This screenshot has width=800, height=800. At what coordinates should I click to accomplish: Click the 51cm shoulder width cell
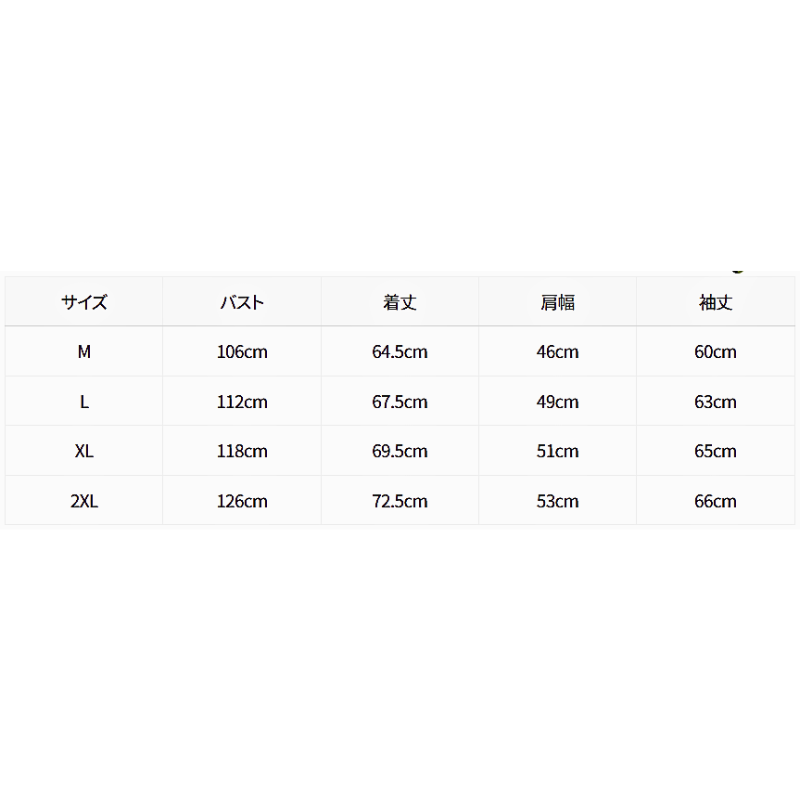(558, 451)
